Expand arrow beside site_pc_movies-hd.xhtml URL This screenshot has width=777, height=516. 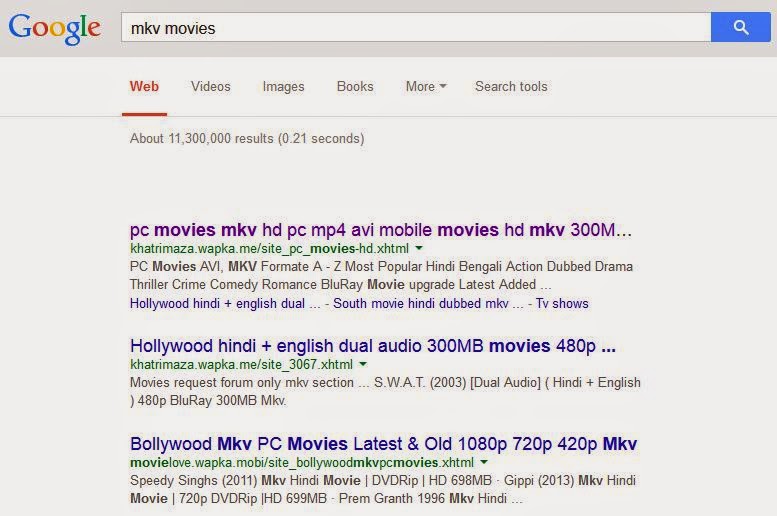click(419, 248)
